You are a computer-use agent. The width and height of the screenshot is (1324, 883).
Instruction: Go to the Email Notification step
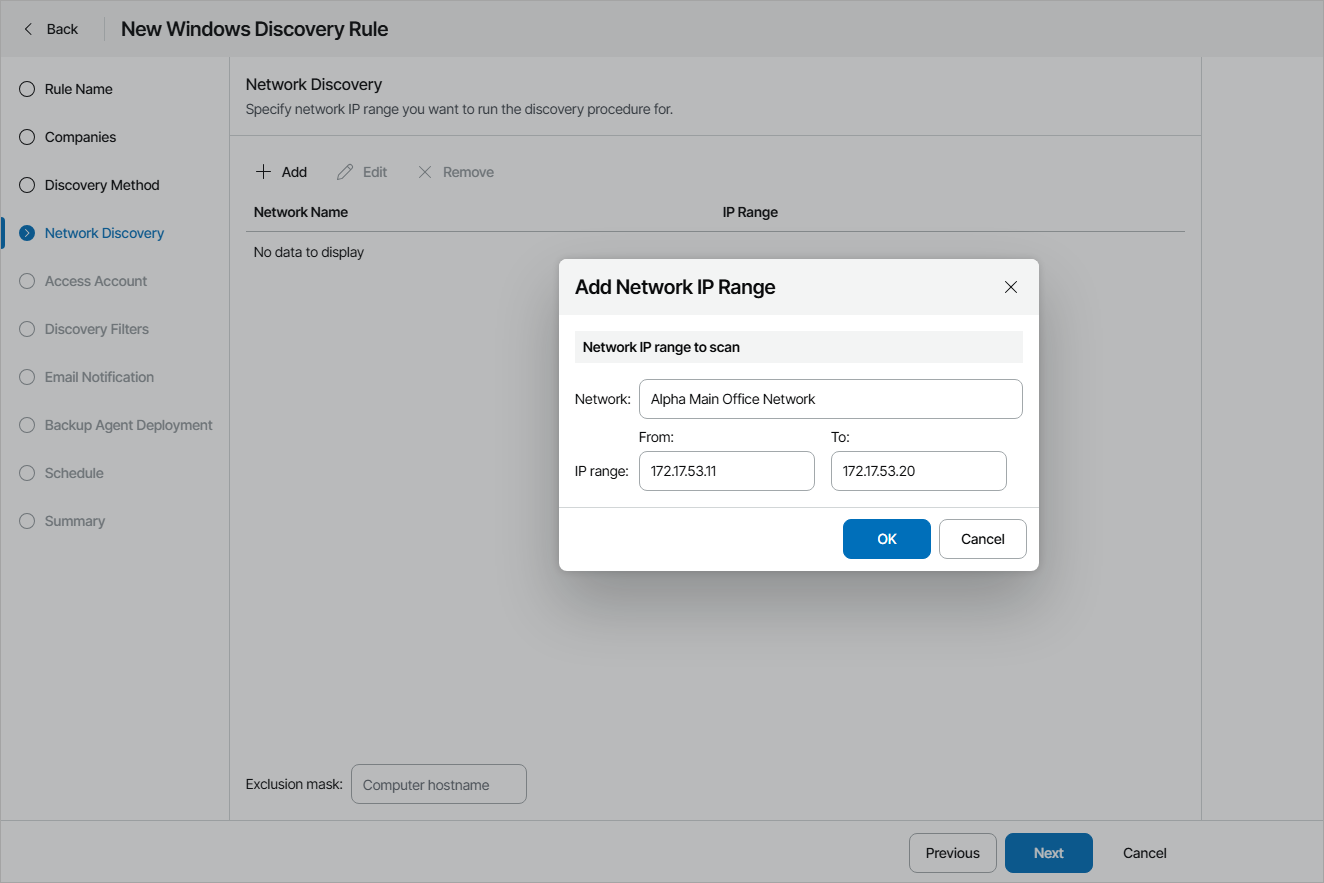pos(26,376)
